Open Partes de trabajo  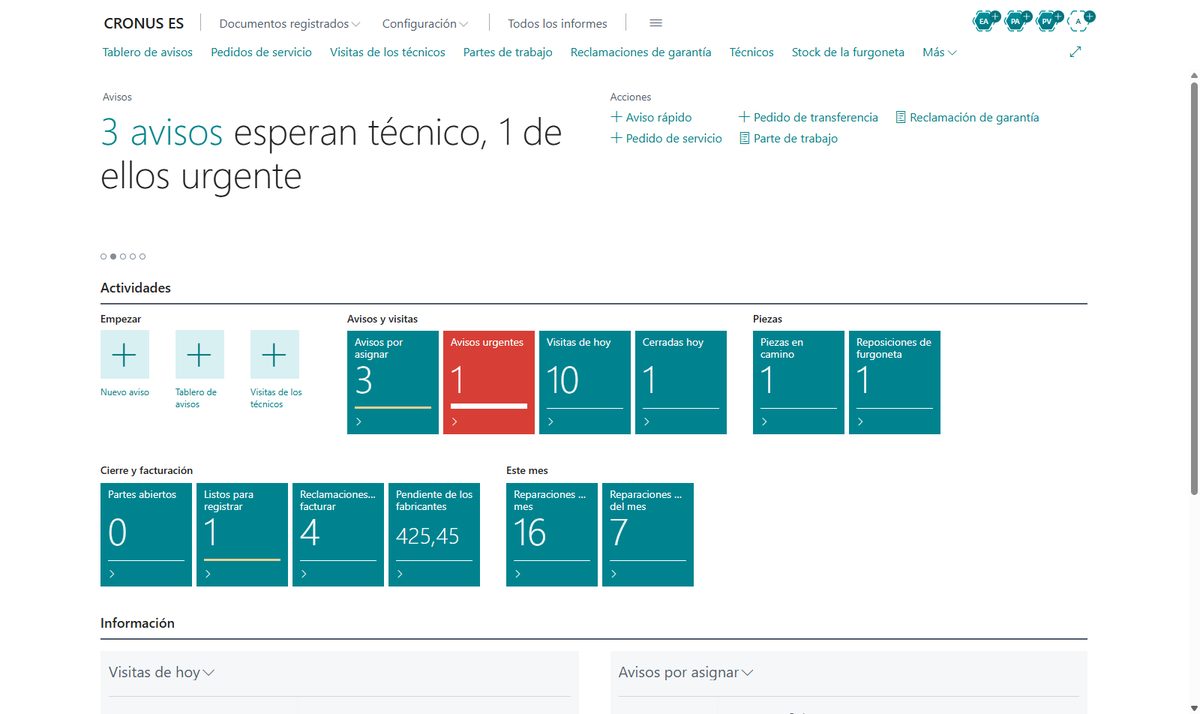[x=508, y=52]
